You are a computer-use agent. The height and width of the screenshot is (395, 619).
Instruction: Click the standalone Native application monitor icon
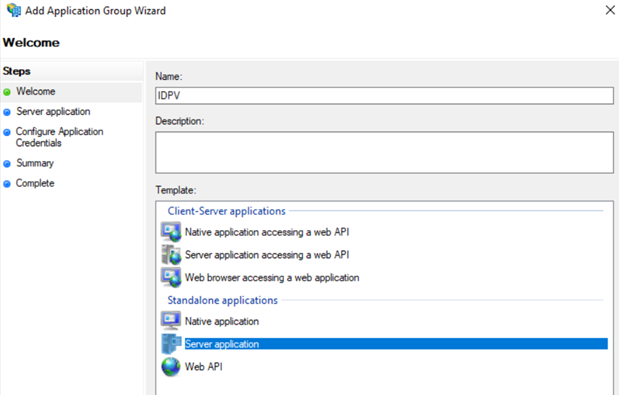[171, 321]
